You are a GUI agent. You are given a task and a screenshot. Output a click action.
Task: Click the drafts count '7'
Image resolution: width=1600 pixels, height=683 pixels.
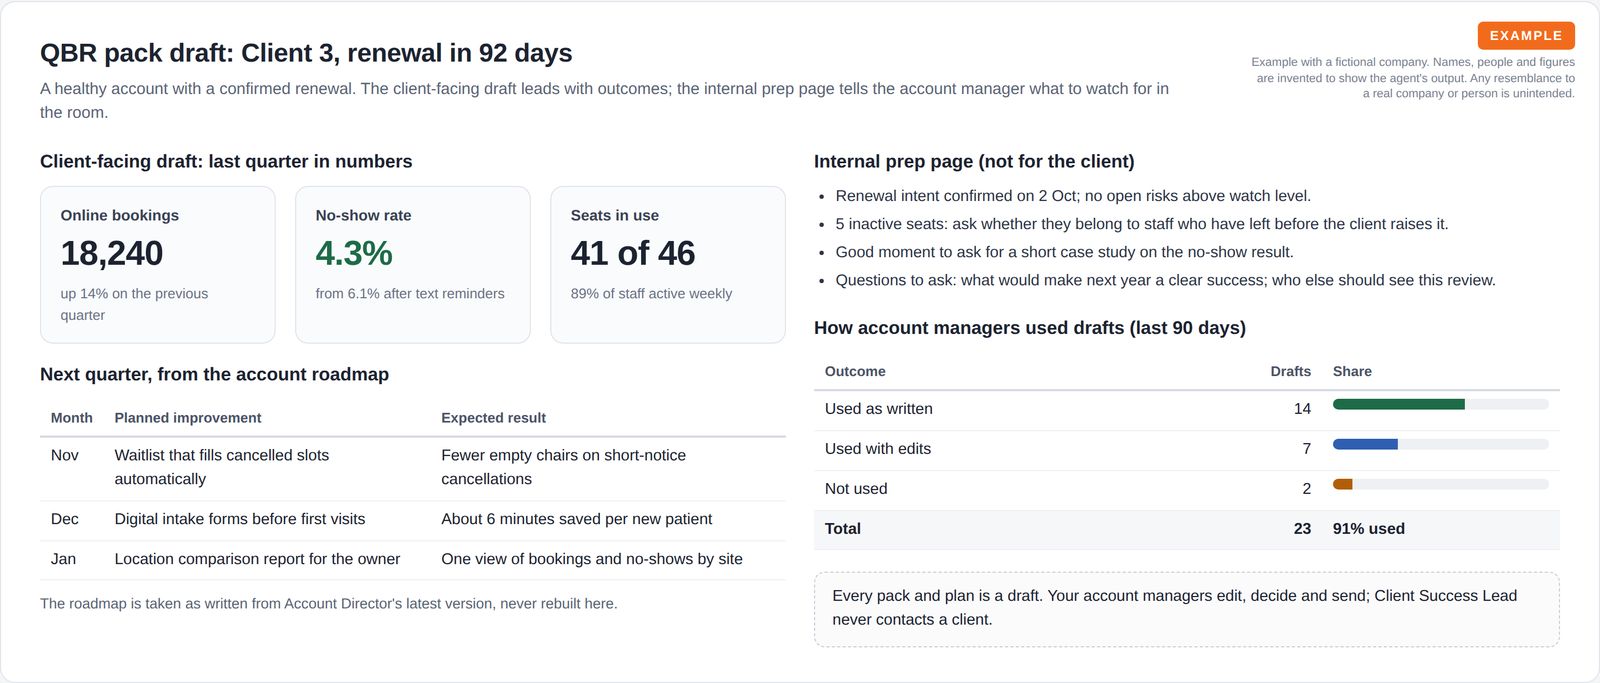1306,449
